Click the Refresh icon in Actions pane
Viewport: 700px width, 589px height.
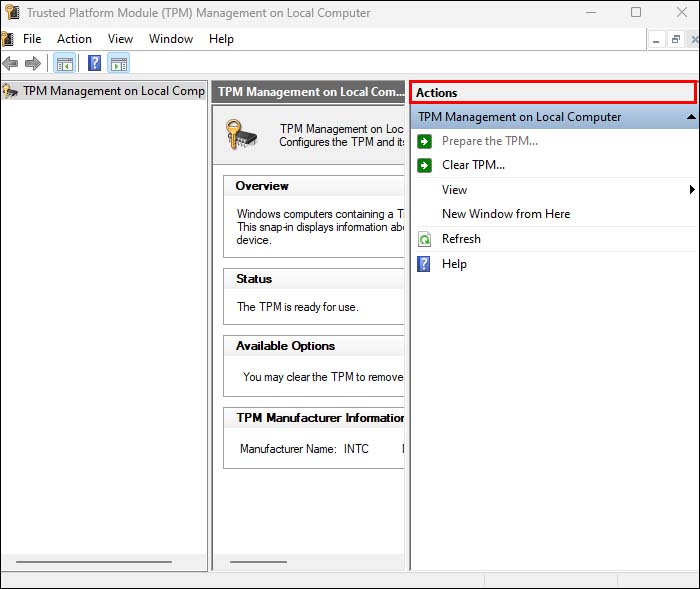(424, 239)
